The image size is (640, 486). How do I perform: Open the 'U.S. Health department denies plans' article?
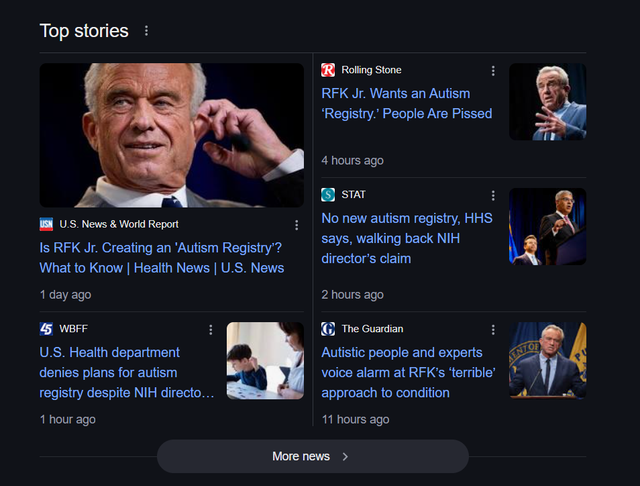(x=127, y=373)
